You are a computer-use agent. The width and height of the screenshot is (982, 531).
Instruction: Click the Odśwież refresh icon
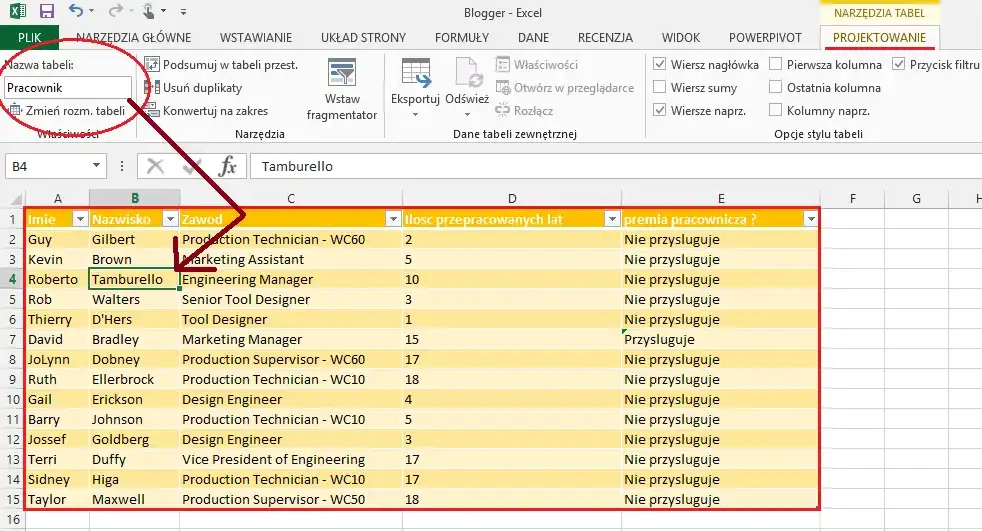[466, 74]
